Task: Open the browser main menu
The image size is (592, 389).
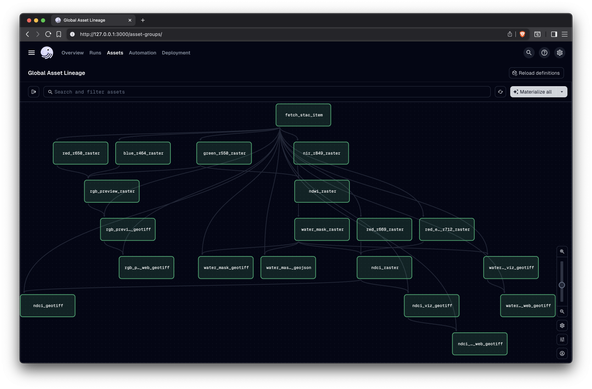Action: click(564, 34)
